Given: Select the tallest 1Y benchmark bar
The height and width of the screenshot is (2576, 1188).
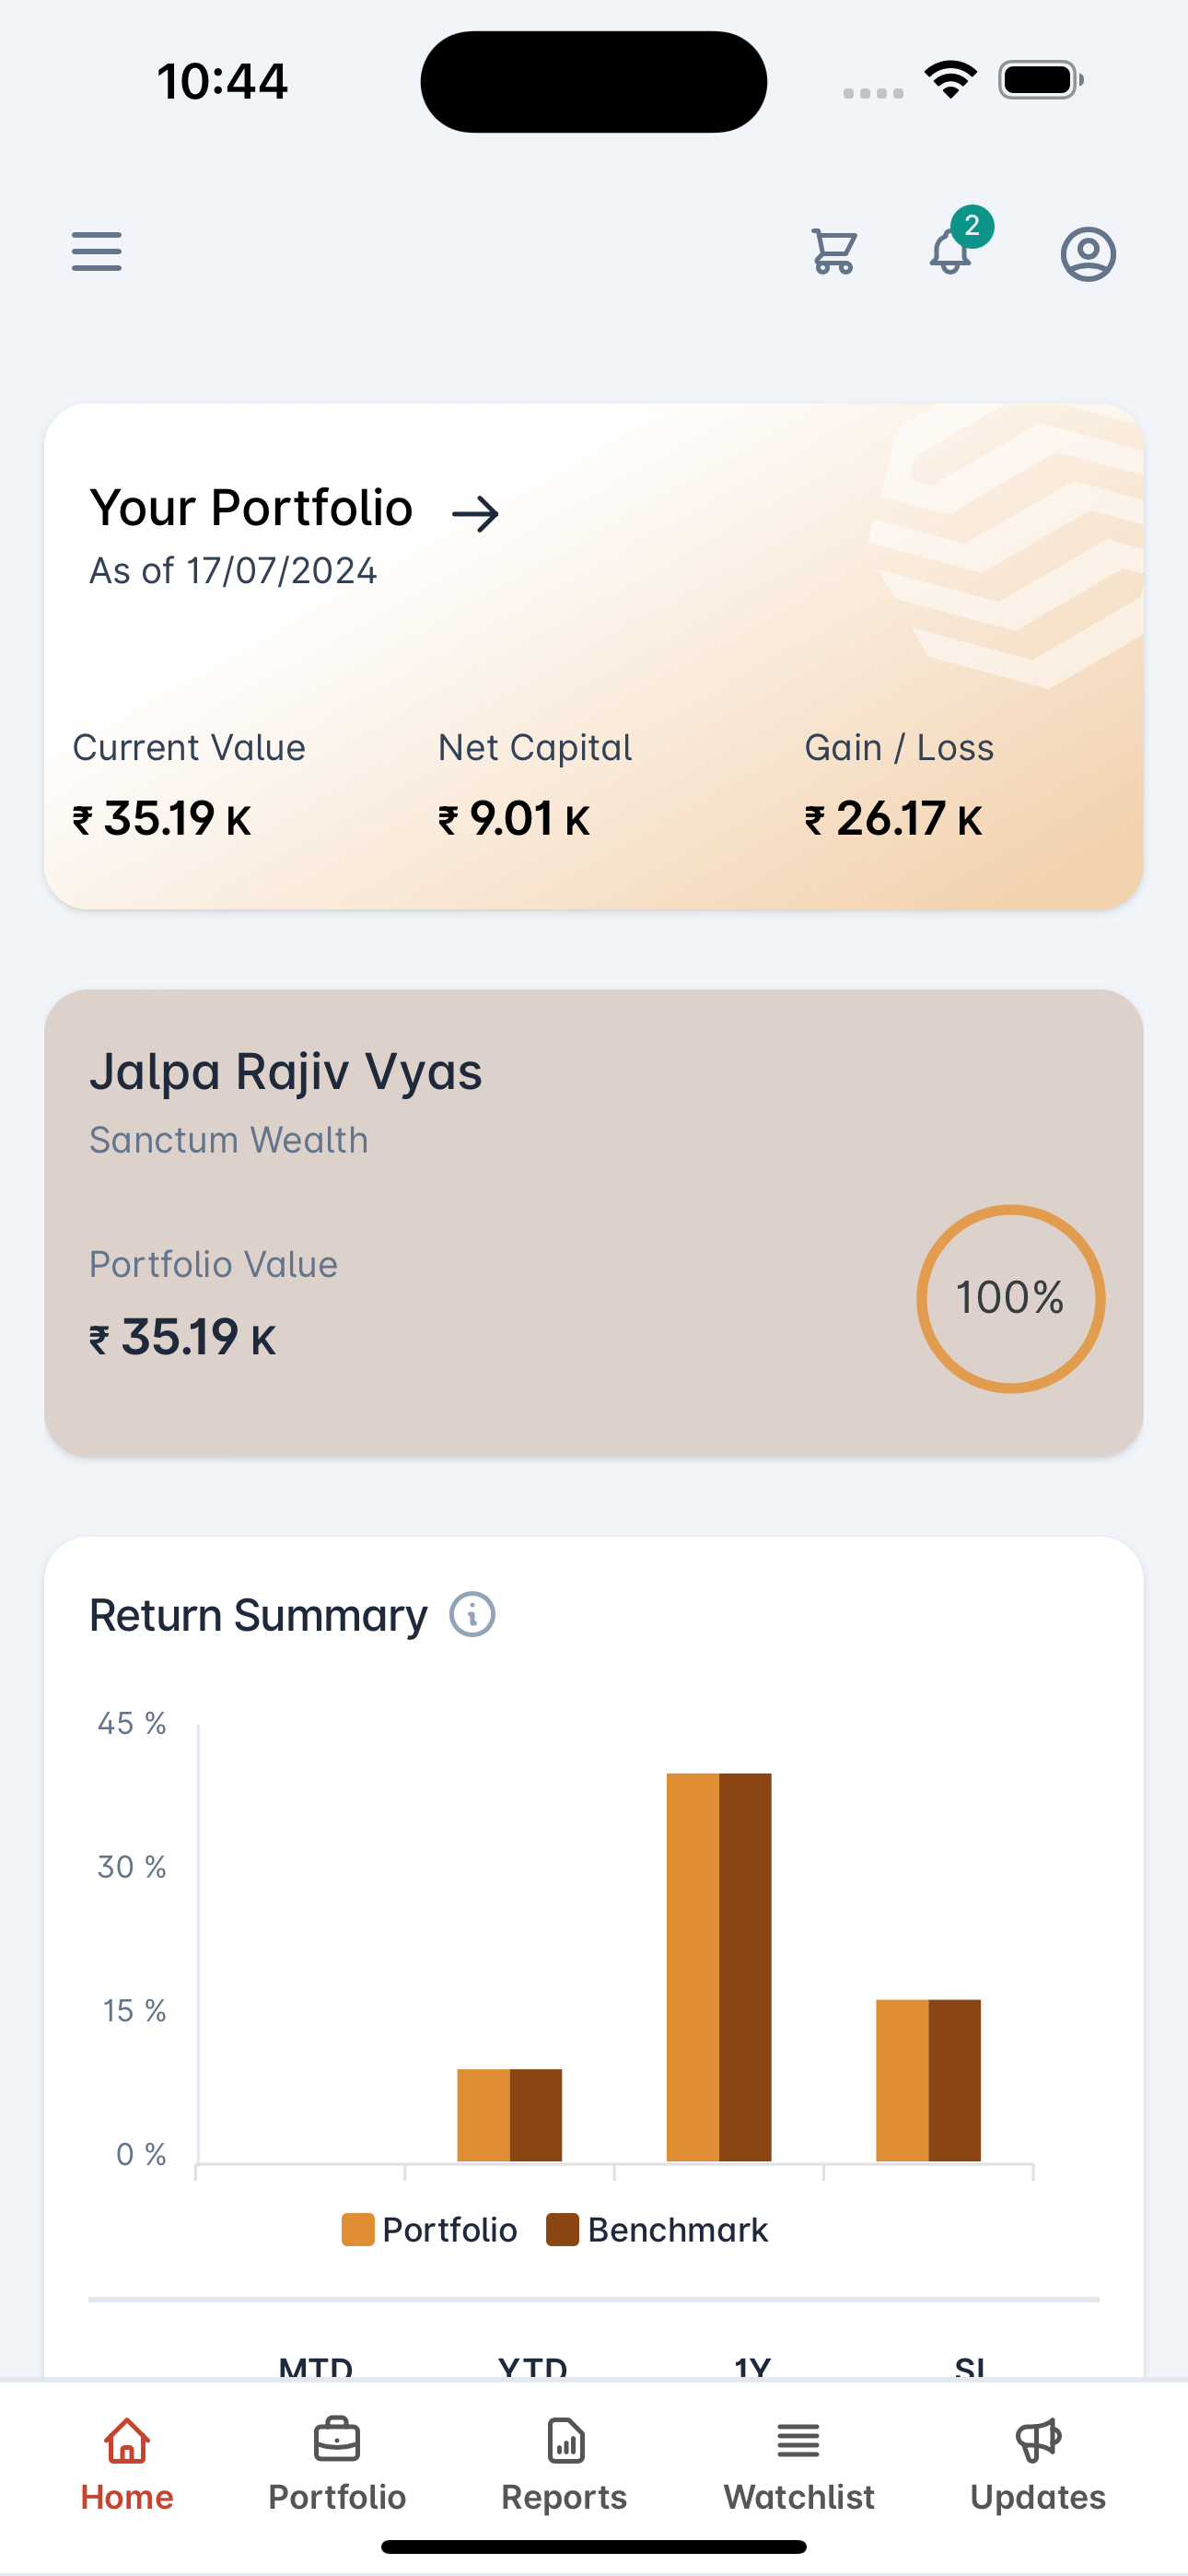Looking at the screenshot, I should (x=745, y=1967).
